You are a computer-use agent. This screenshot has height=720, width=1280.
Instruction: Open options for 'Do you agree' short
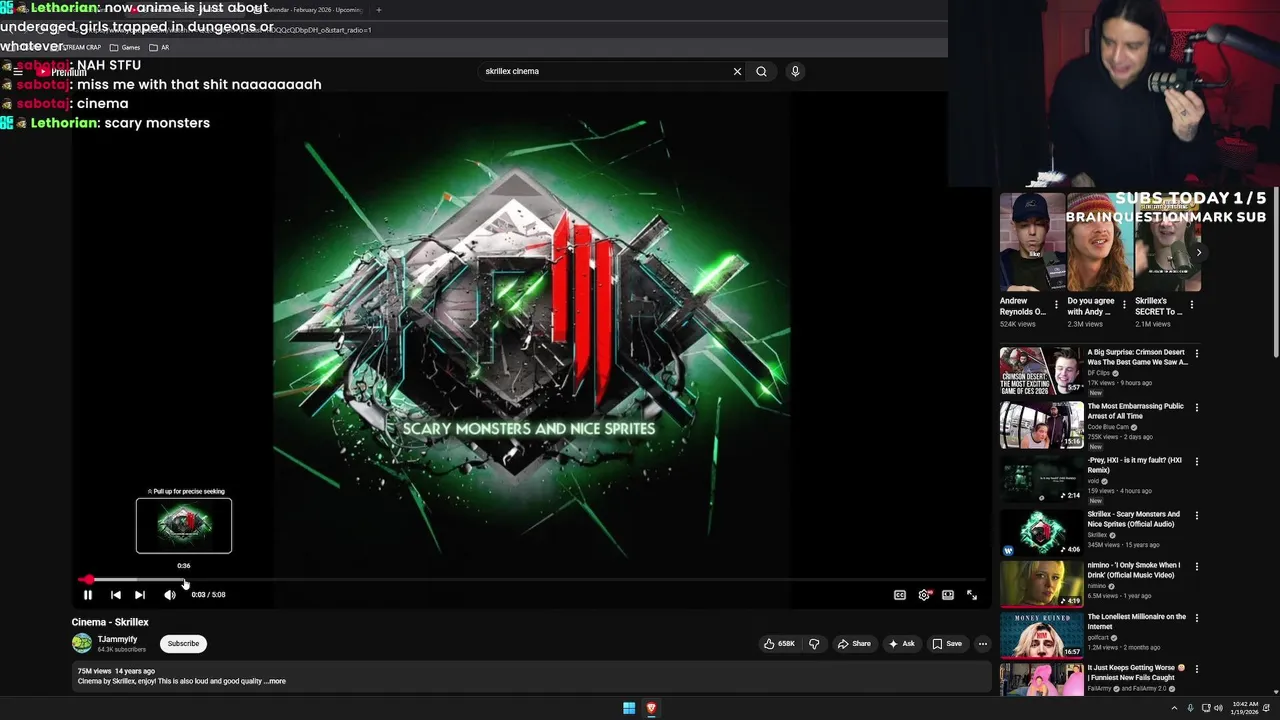pos(1124,304)
